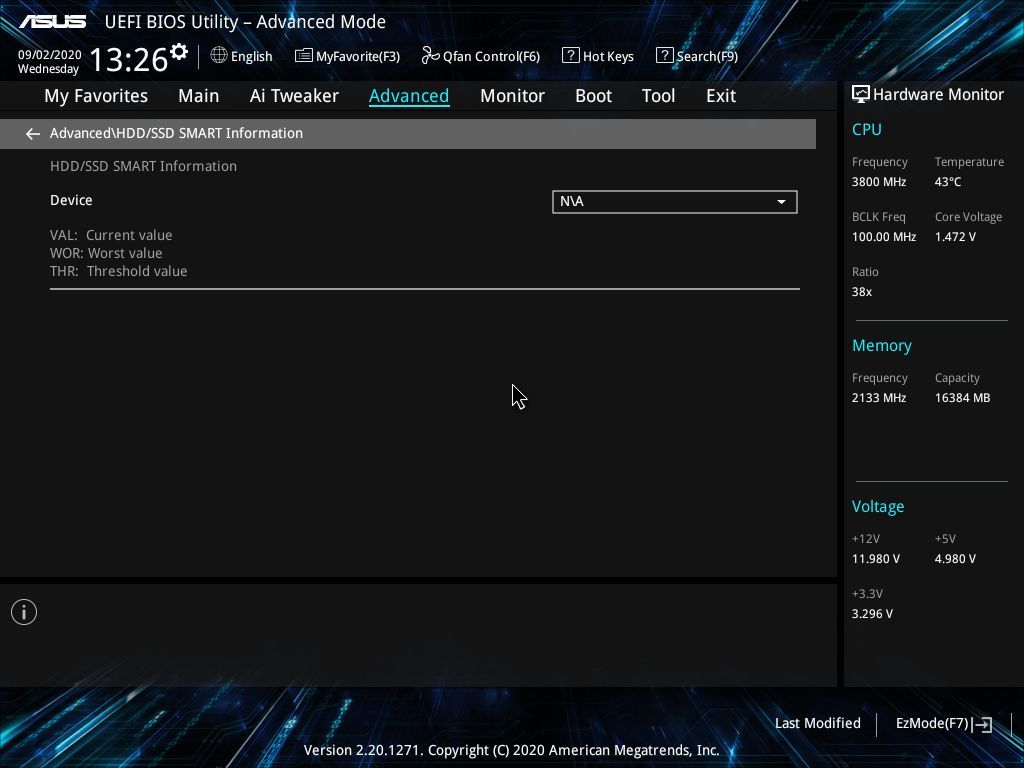Click the Device label

(x=71, y=200)
